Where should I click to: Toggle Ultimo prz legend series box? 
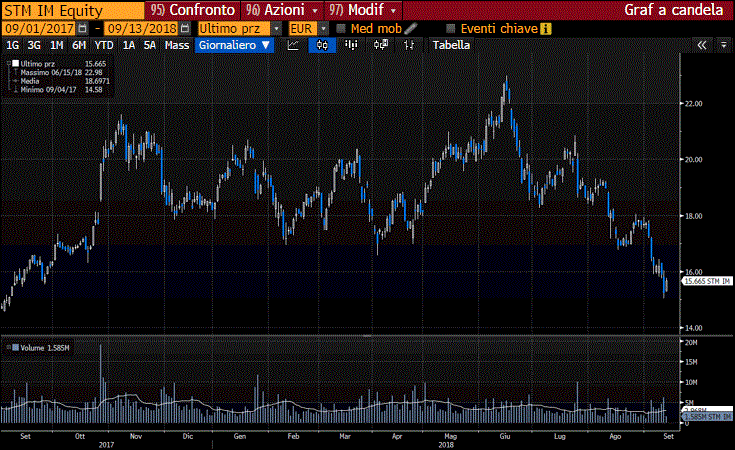[15, 63]
